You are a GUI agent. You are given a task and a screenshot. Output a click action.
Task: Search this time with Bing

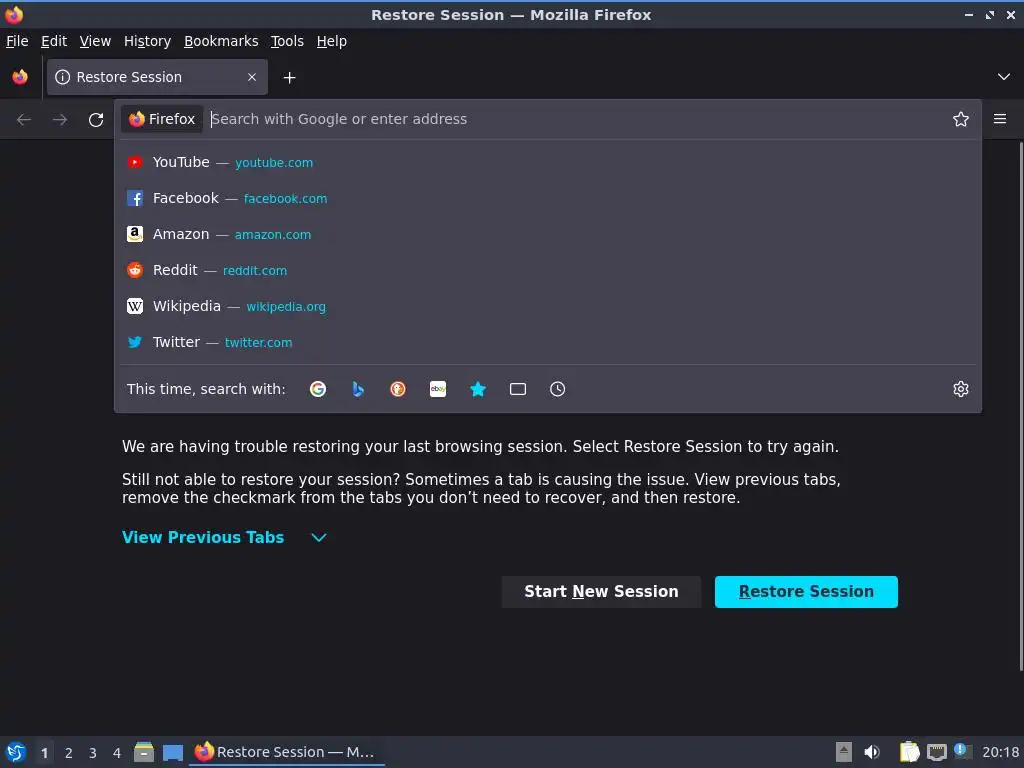358,389
